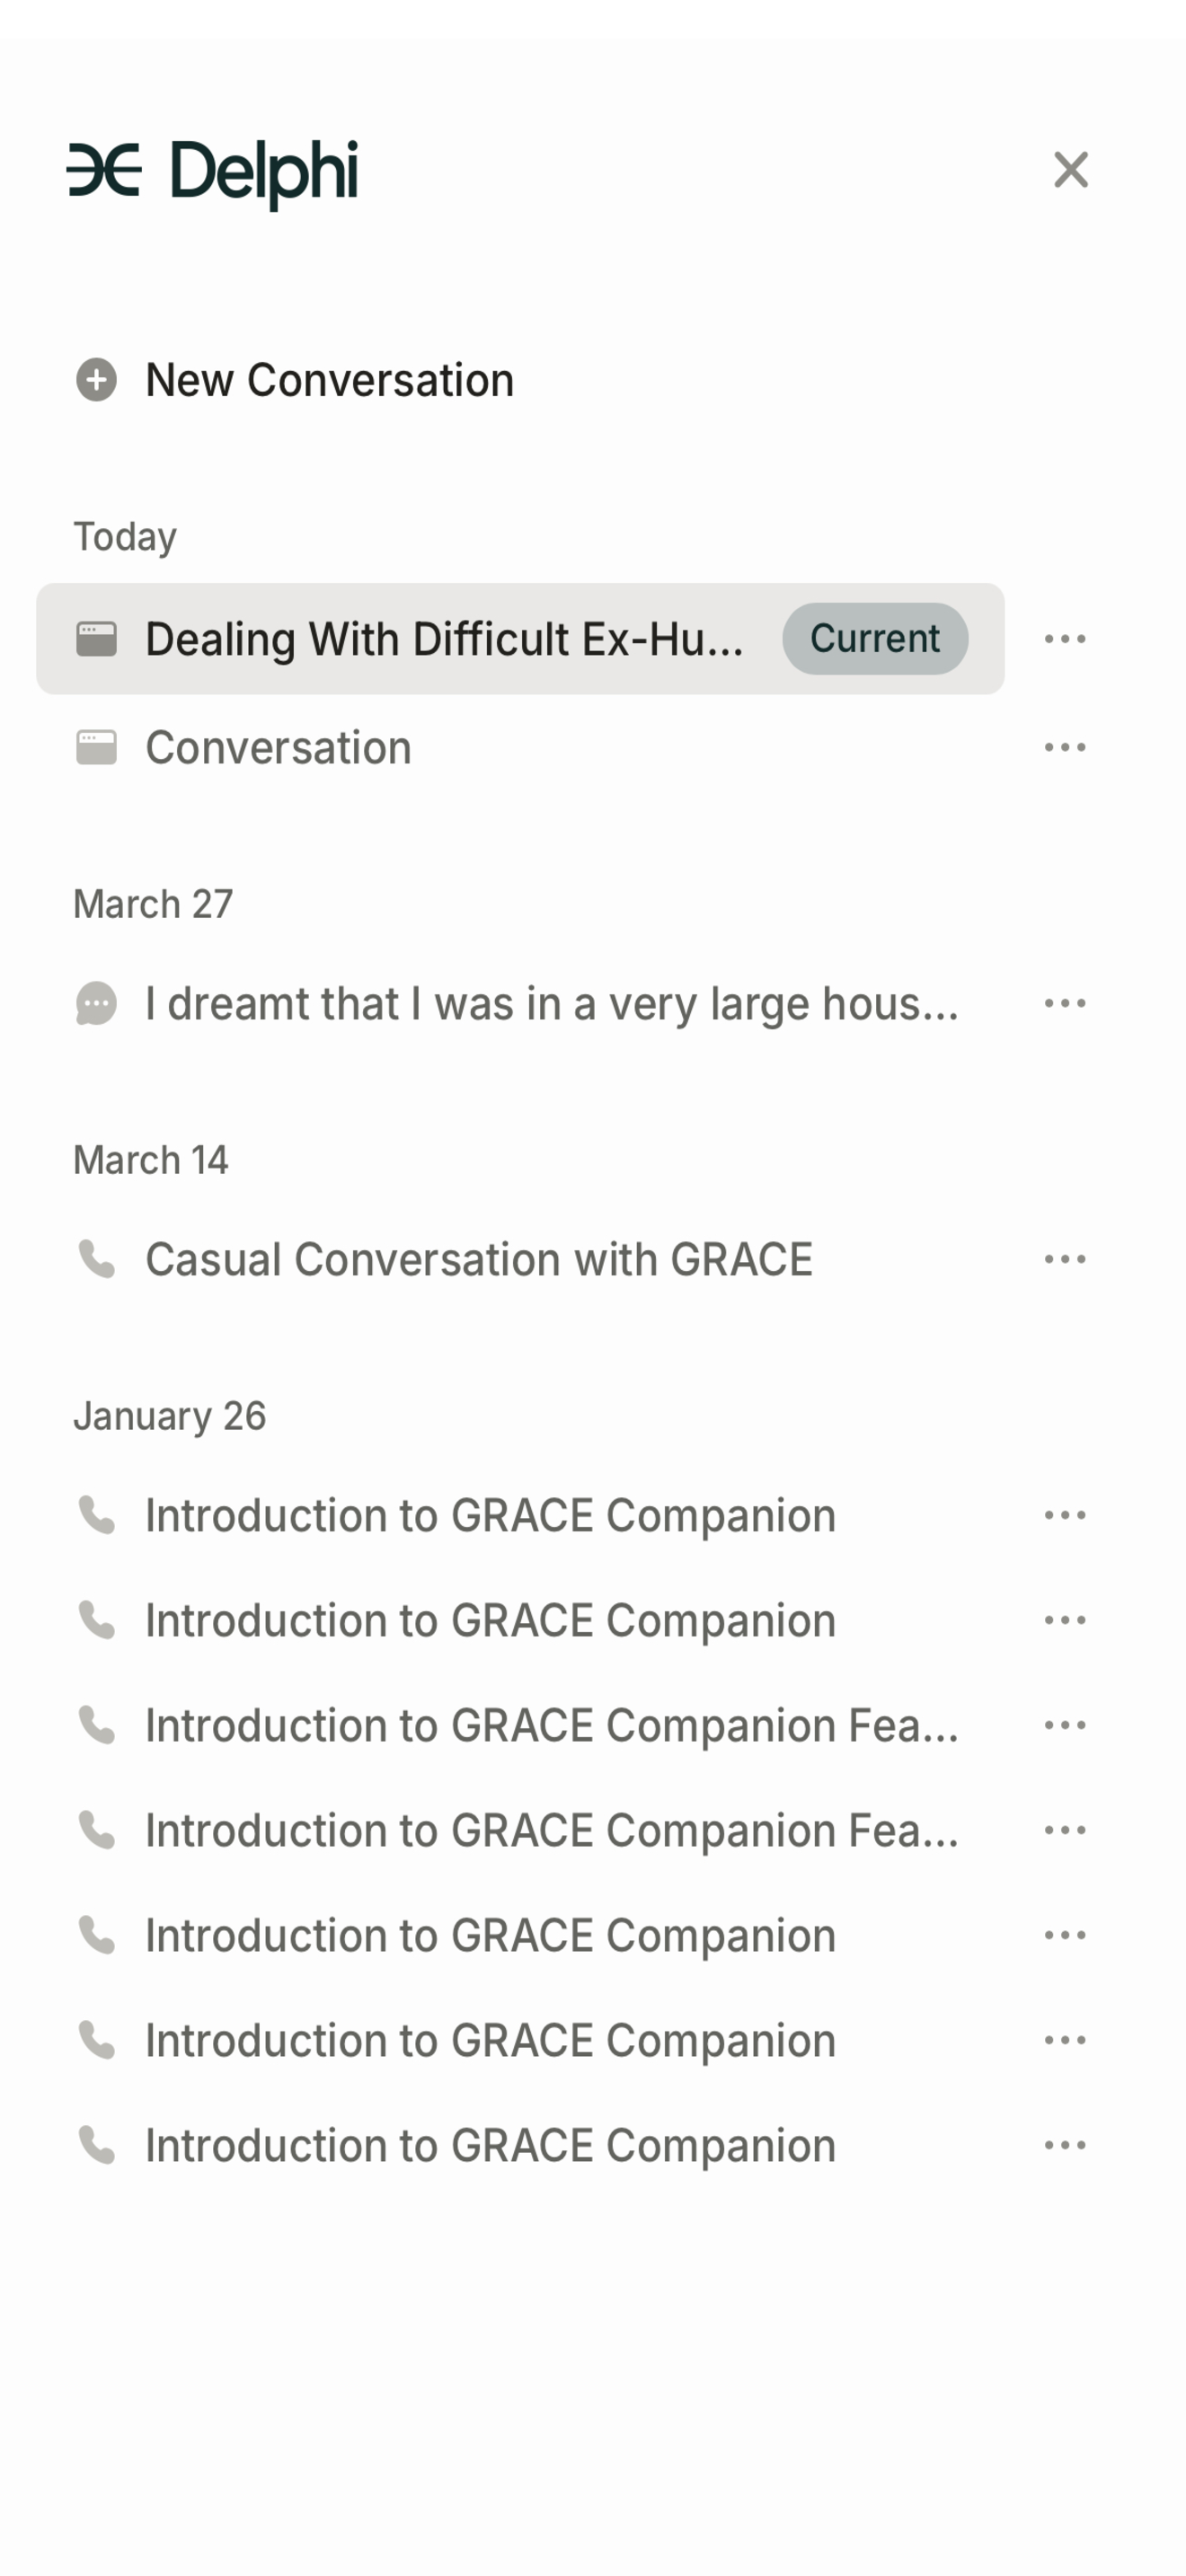Open options for first January 26 call
The width and height of the screenshot is (1186, 2576).
[x=1064, y=1516]
